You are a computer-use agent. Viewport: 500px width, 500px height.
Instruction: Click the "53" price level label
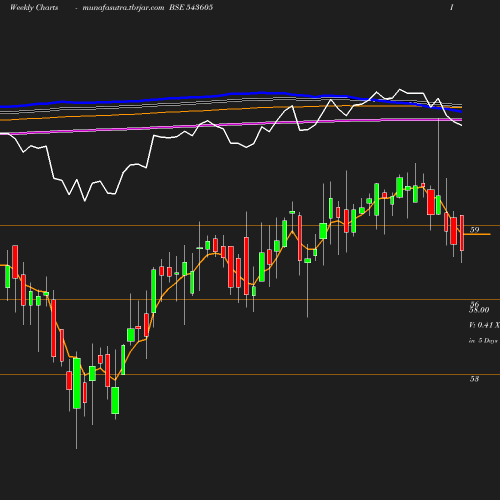pyautogui.click(x=474, y=379)
